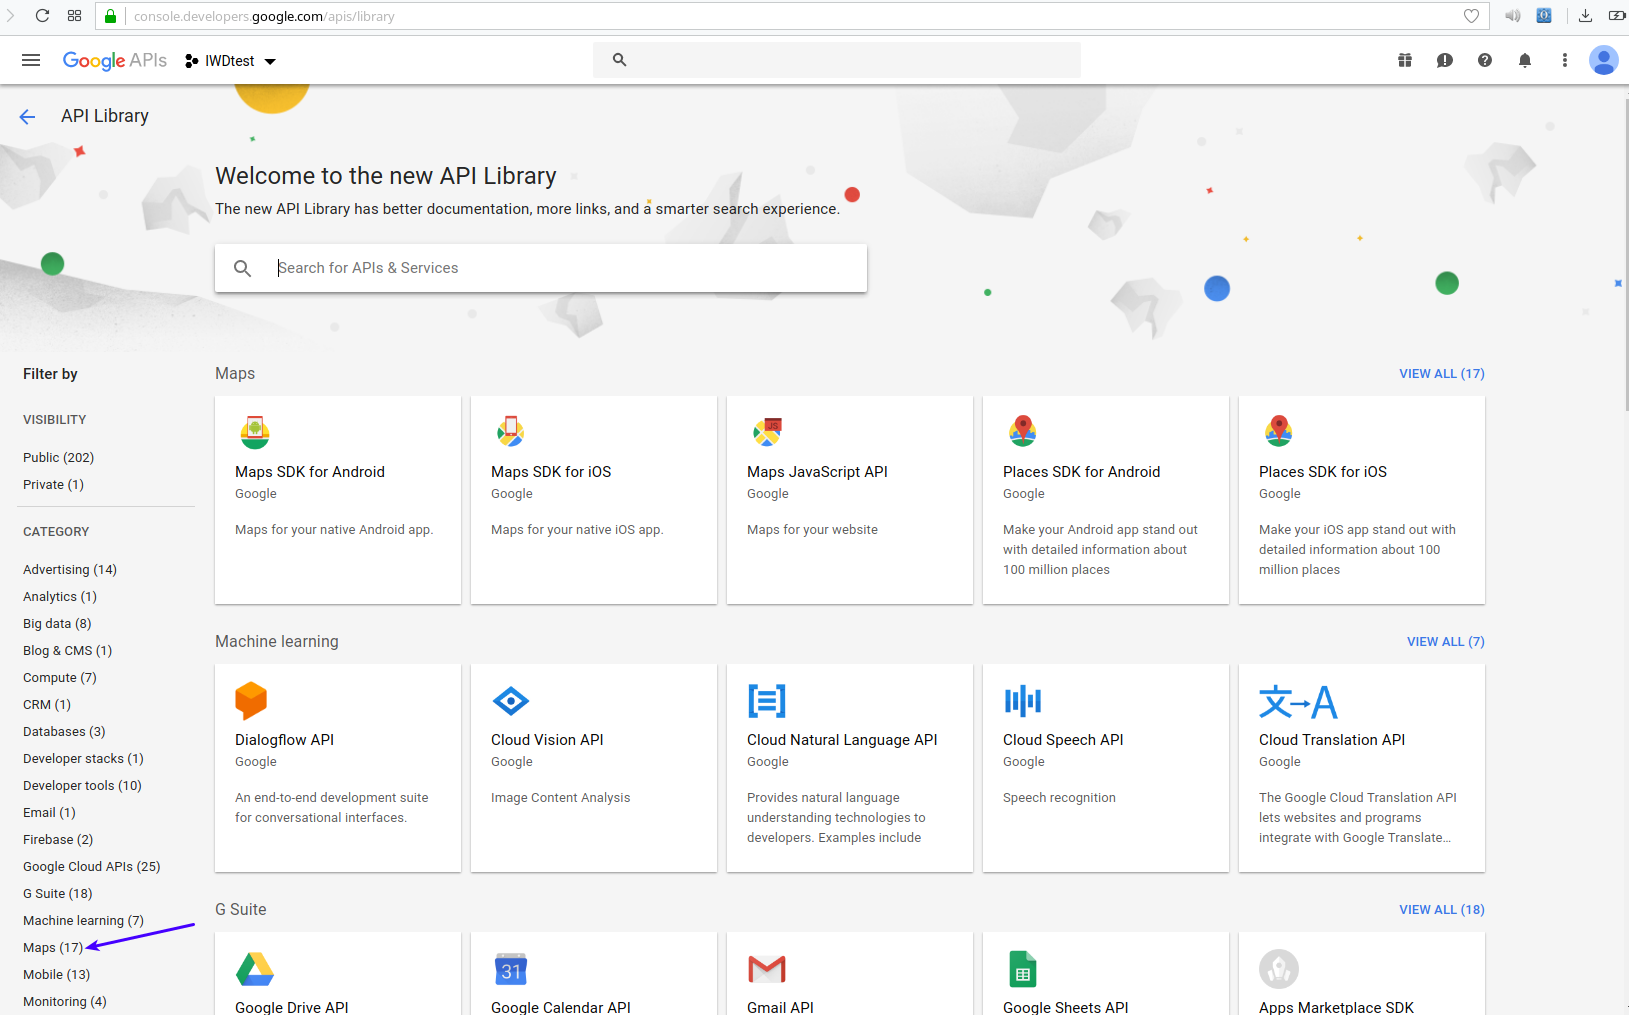Open browser tab overview grid icon

pos(75,16)
